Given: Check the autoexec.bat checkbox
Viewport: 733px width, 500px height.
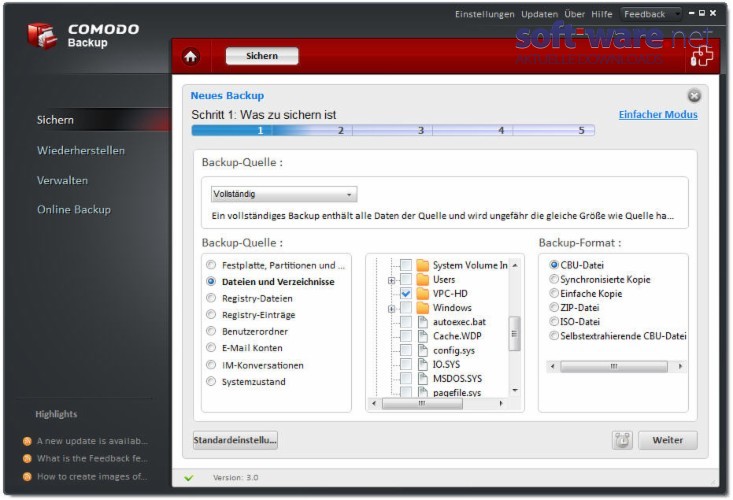Looking at the screenshot, I should [406, 322].
